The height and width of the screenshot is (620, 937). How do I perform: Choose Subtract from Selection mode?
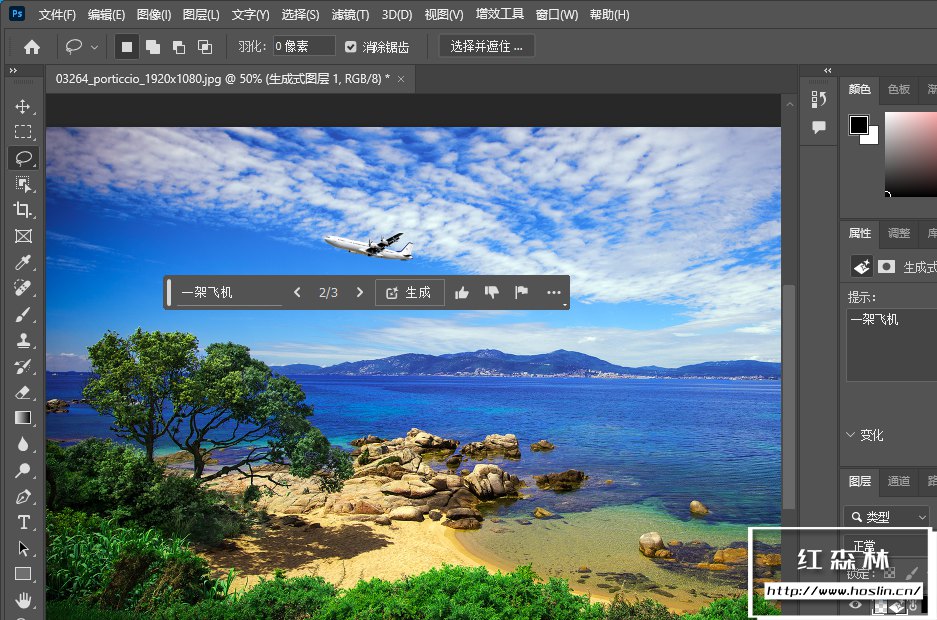tap(179, 47)
